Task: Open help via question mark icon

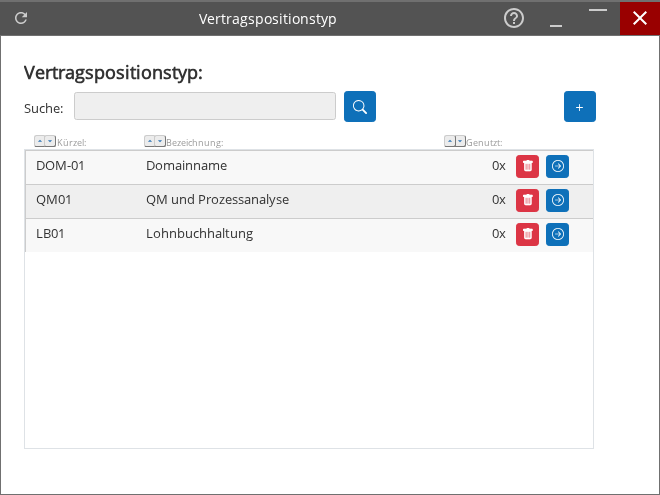Action: 514,18
